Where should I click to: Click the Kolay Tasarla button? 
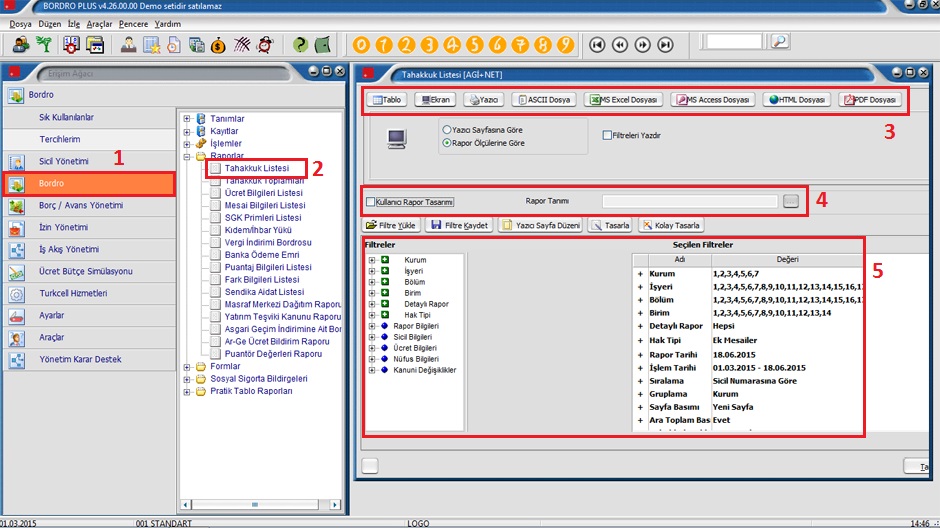671,225
